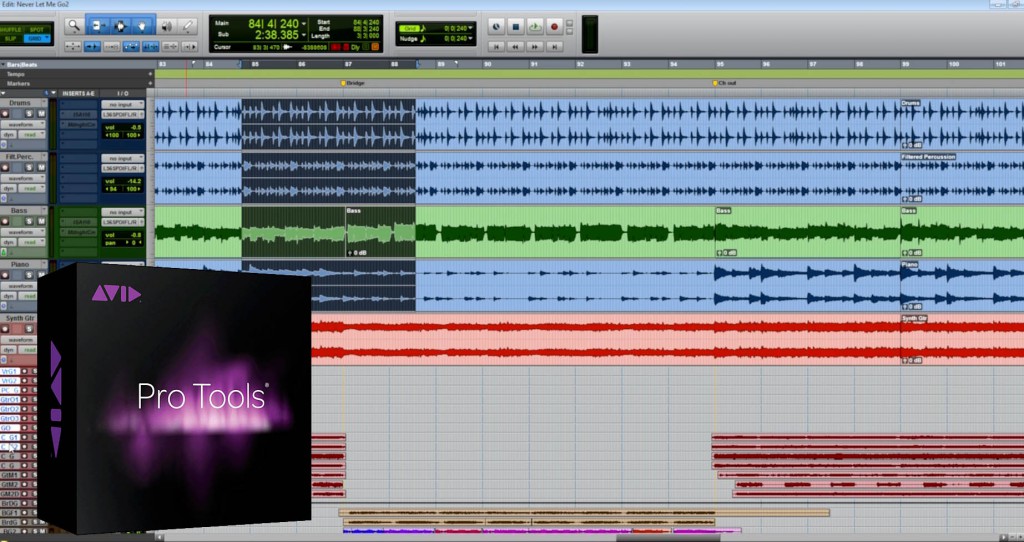Click the Ch out marker
Viewport: 1024px width, 542px height.
(x=724, y=84)
